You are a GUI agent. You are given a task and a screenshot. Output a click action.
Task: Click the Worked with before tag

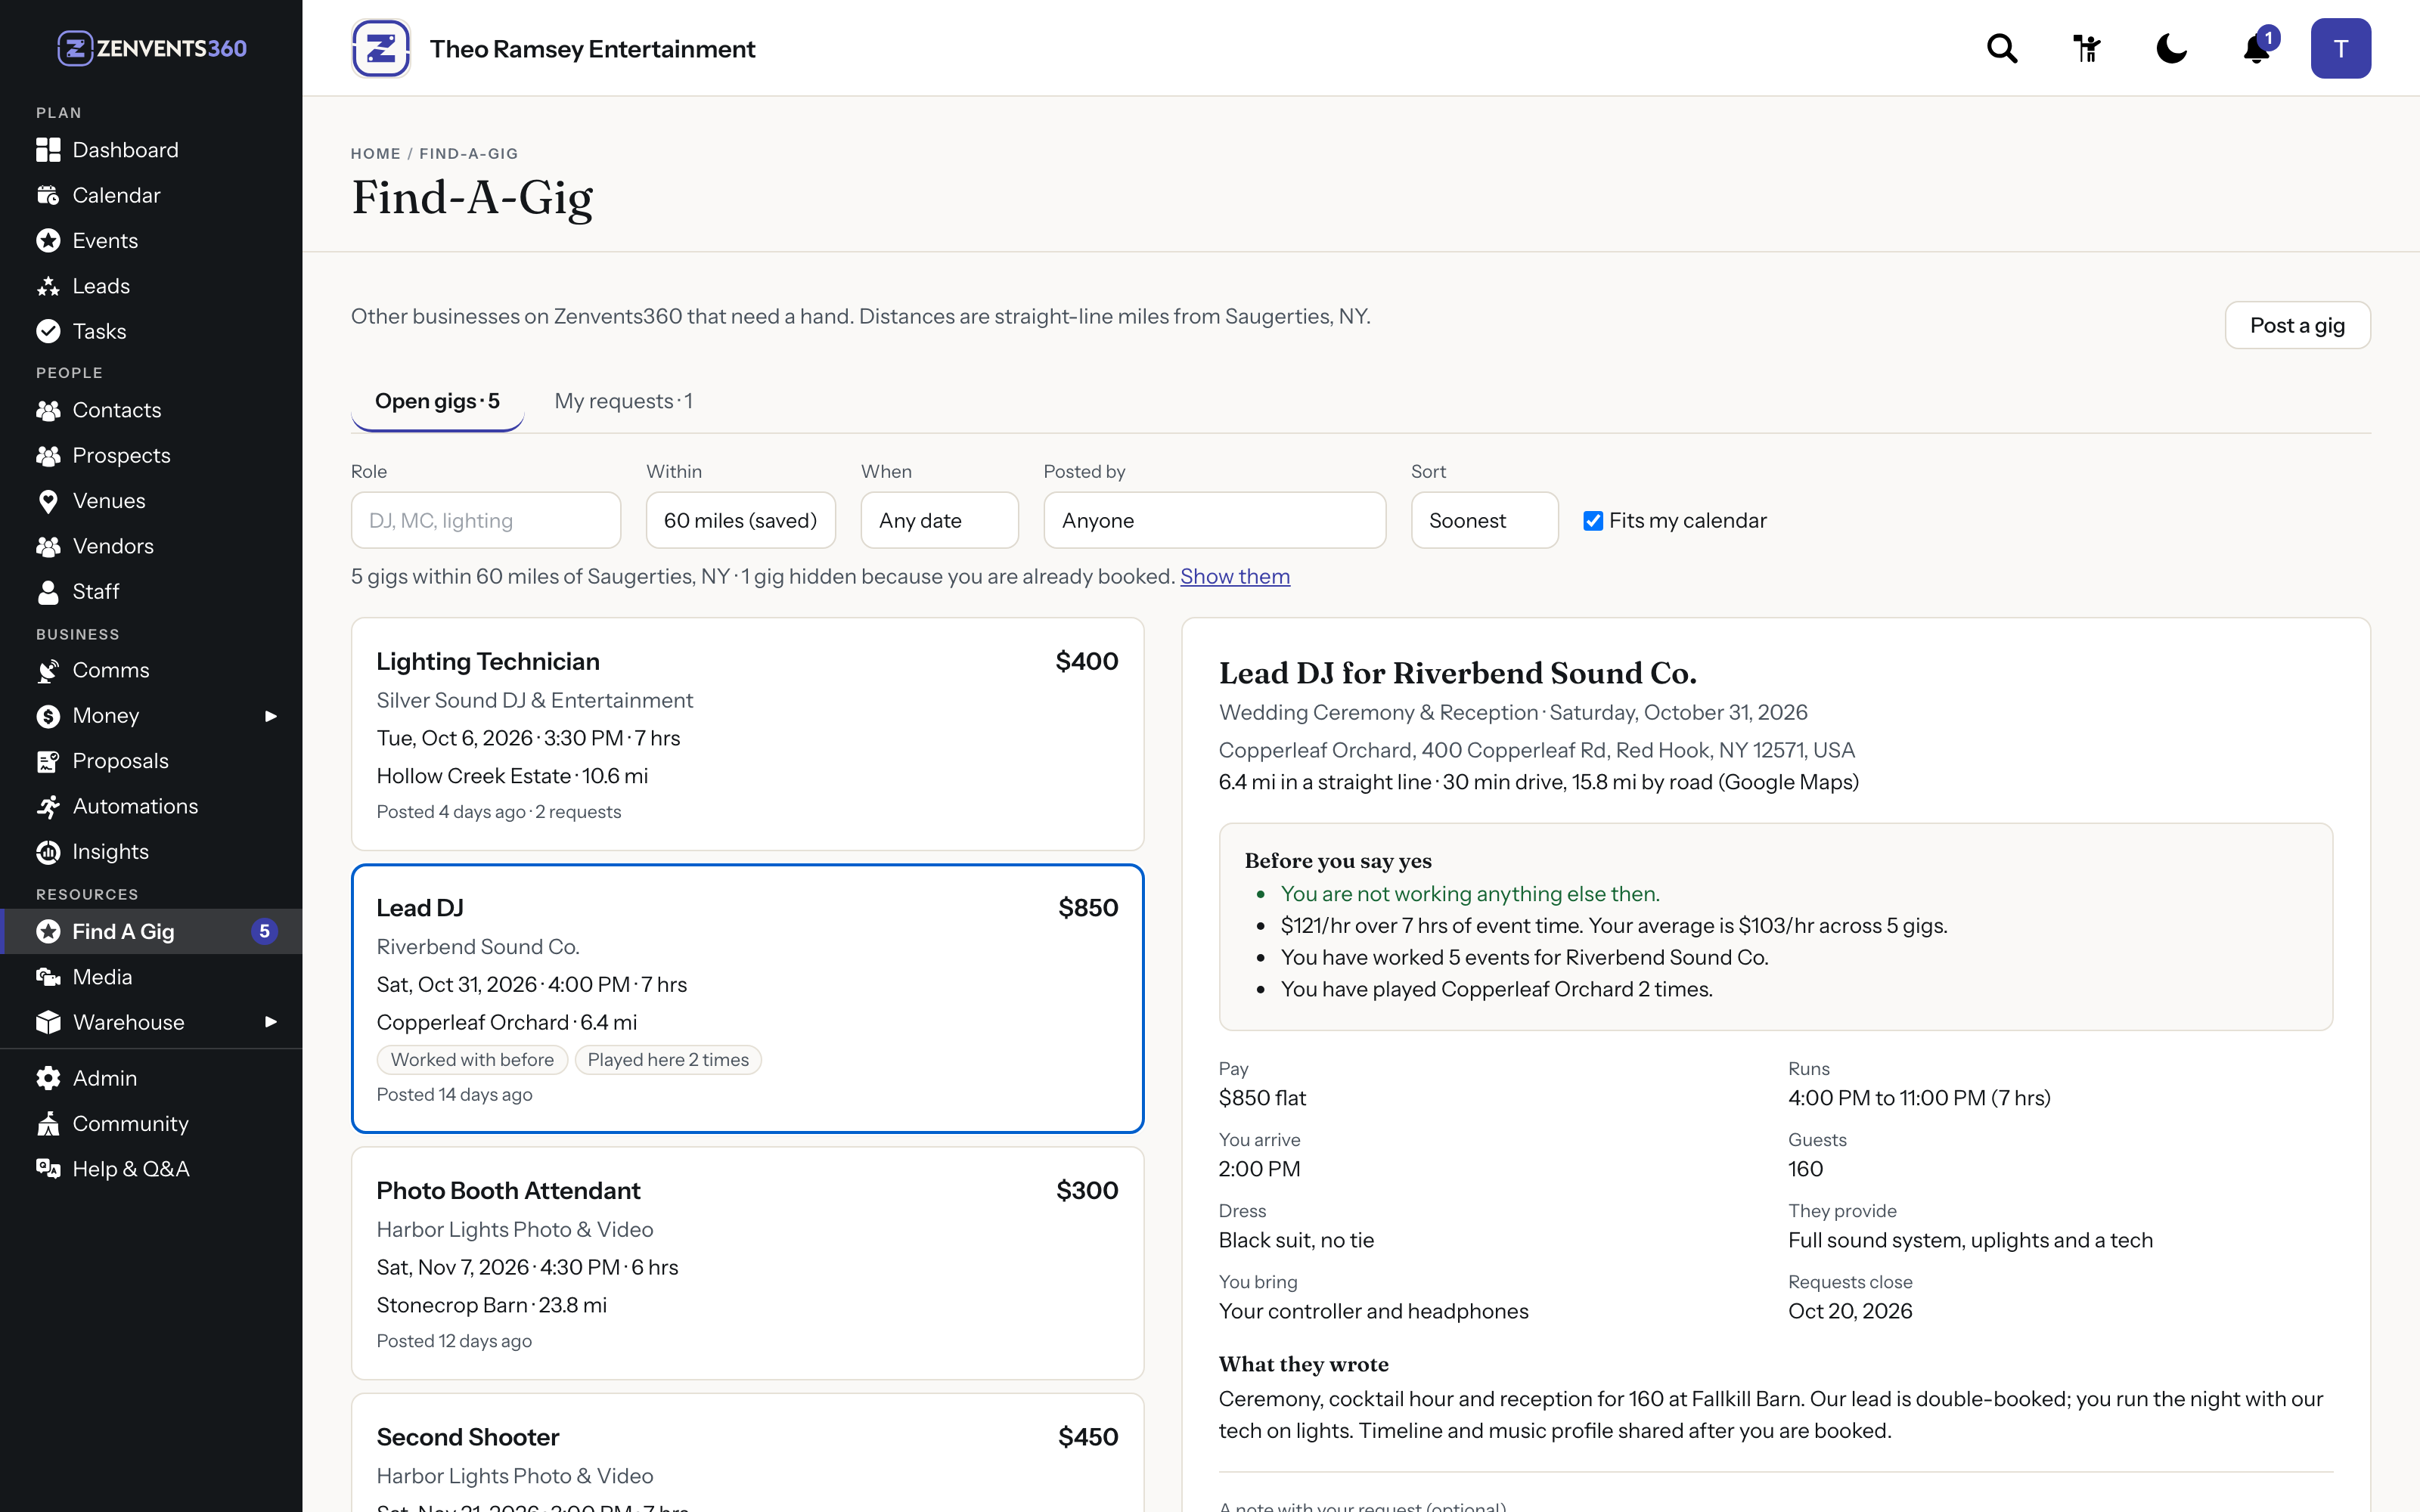[x=472, y=1060]
